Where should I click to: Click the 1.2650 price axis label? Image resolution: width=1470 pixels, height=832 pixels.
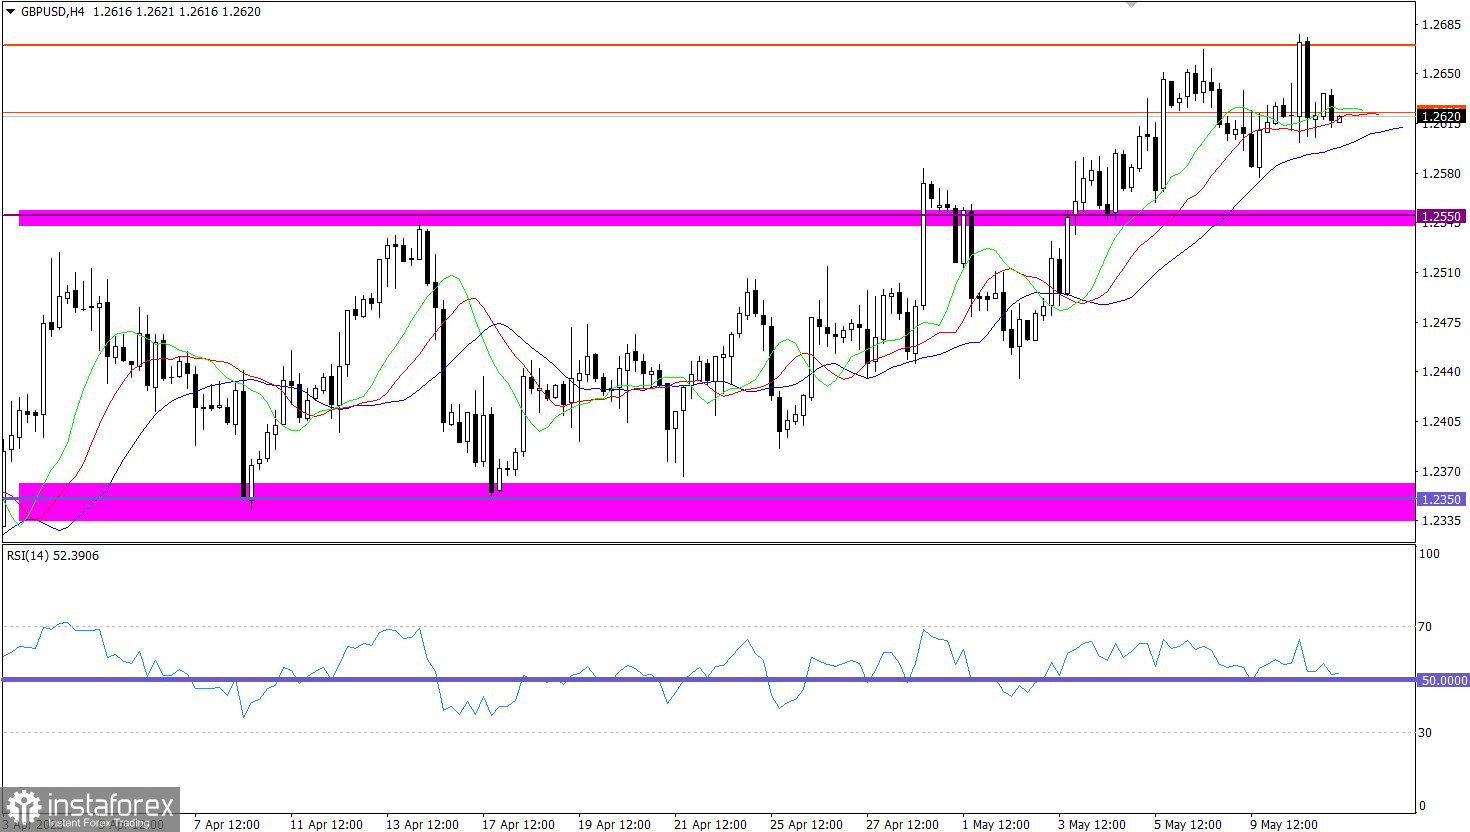tap(1440, 74)
